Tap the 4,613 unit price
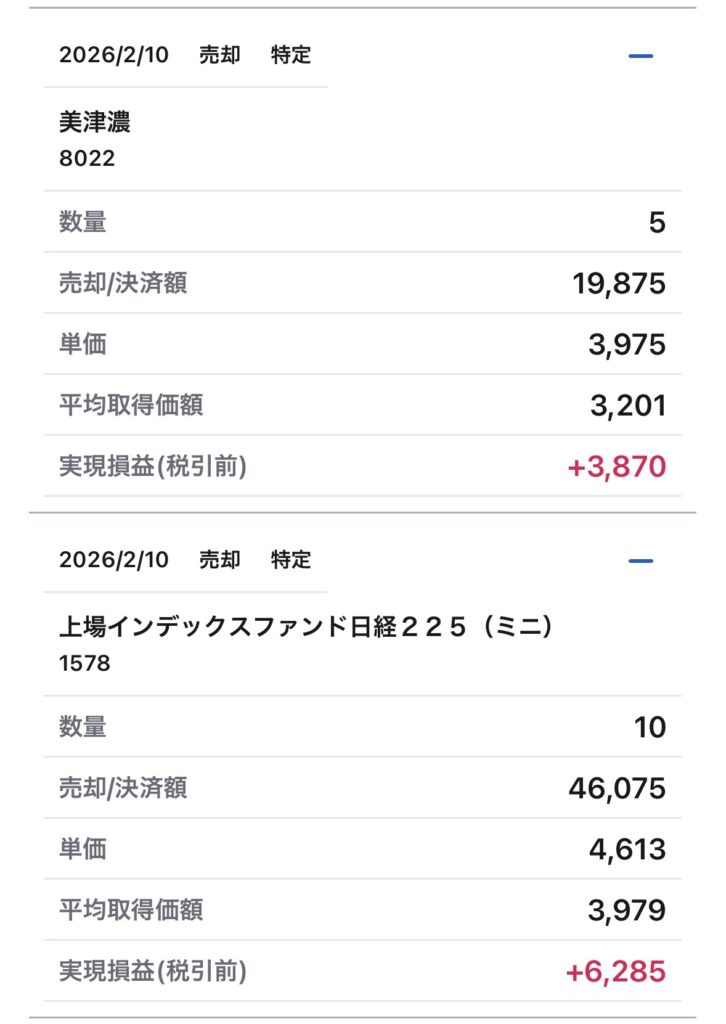The height and width of the screenshot is (1024, 726). pos(626,850)
